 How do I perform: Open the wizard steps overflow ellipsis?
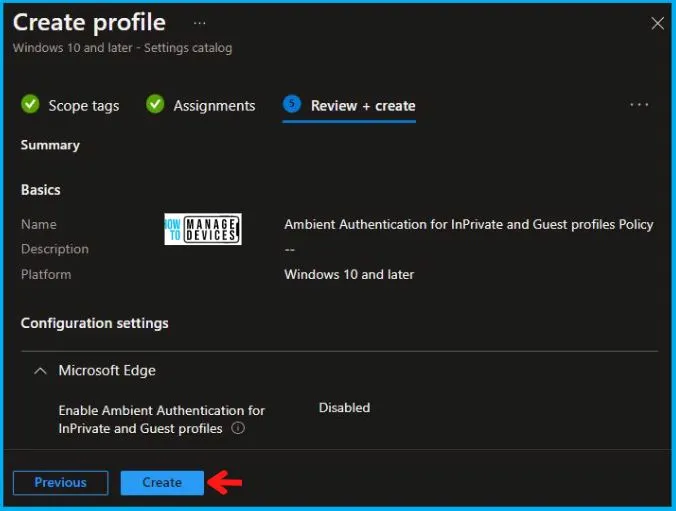639,105
